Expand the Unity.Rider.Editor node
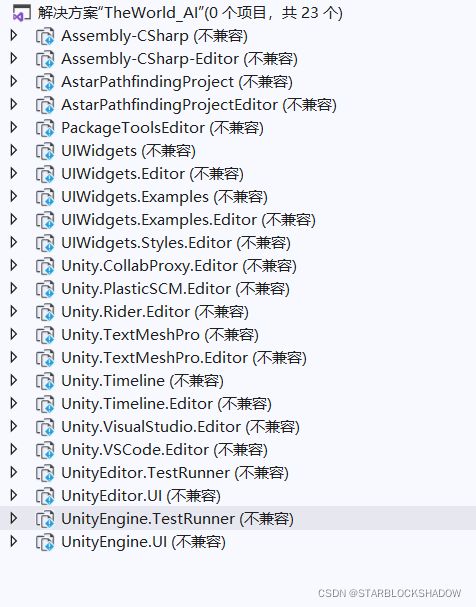The image size is (476, 607). (x=14, y=312)
